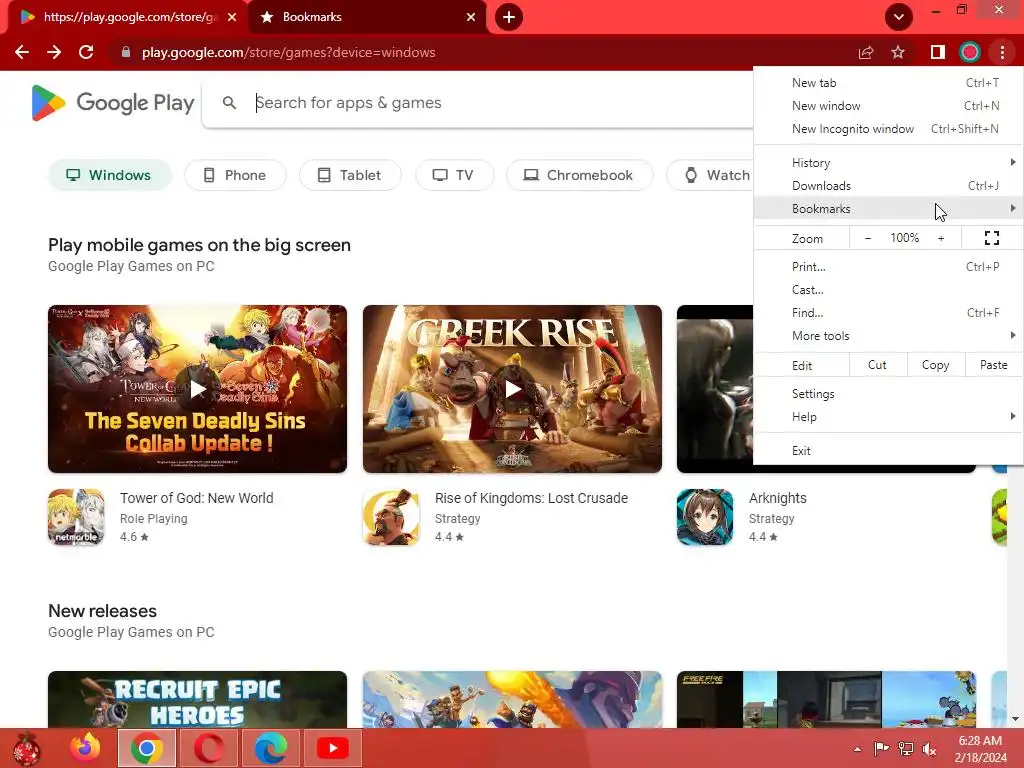Open the Rise of Kingdoms app icon
1024x768 pixels.
pos(391,517)
